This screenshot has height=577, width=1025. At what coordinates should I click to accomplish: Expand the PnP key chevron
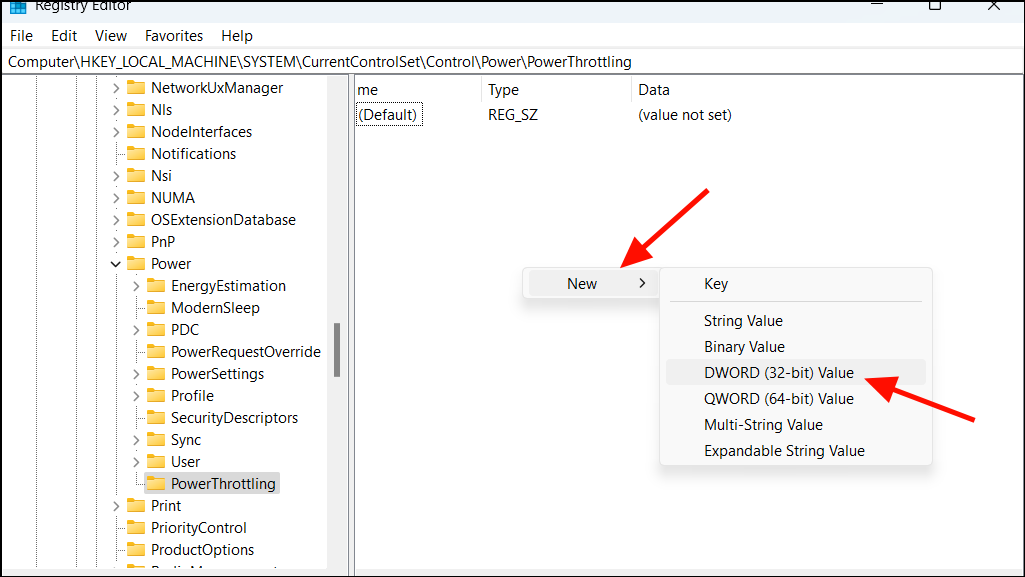click(x=116, y=242)
